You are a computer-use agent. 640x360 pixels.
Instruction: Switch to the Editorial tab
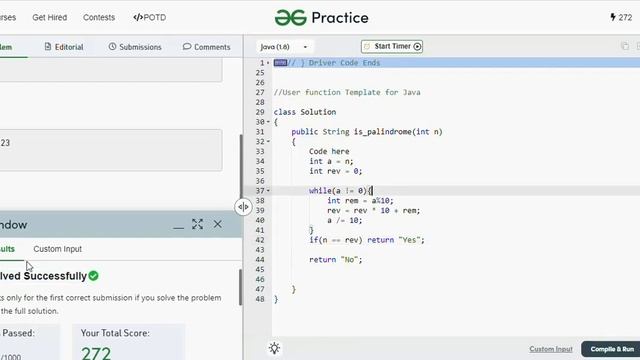point(64,47)
